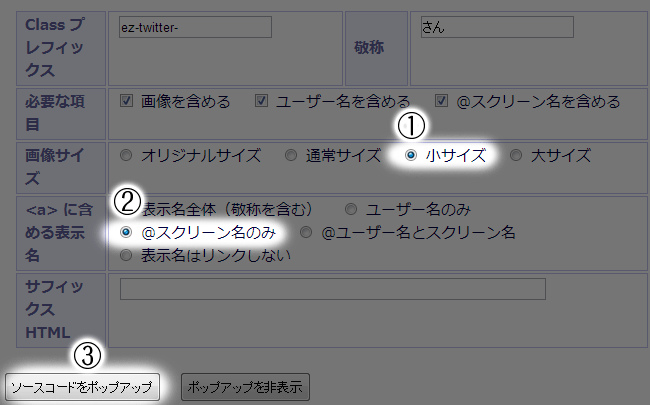The width and height of the screenshot is (650, 405).
Task: Click the サフィックス HTML row label
Action: [x=54, y=310]
